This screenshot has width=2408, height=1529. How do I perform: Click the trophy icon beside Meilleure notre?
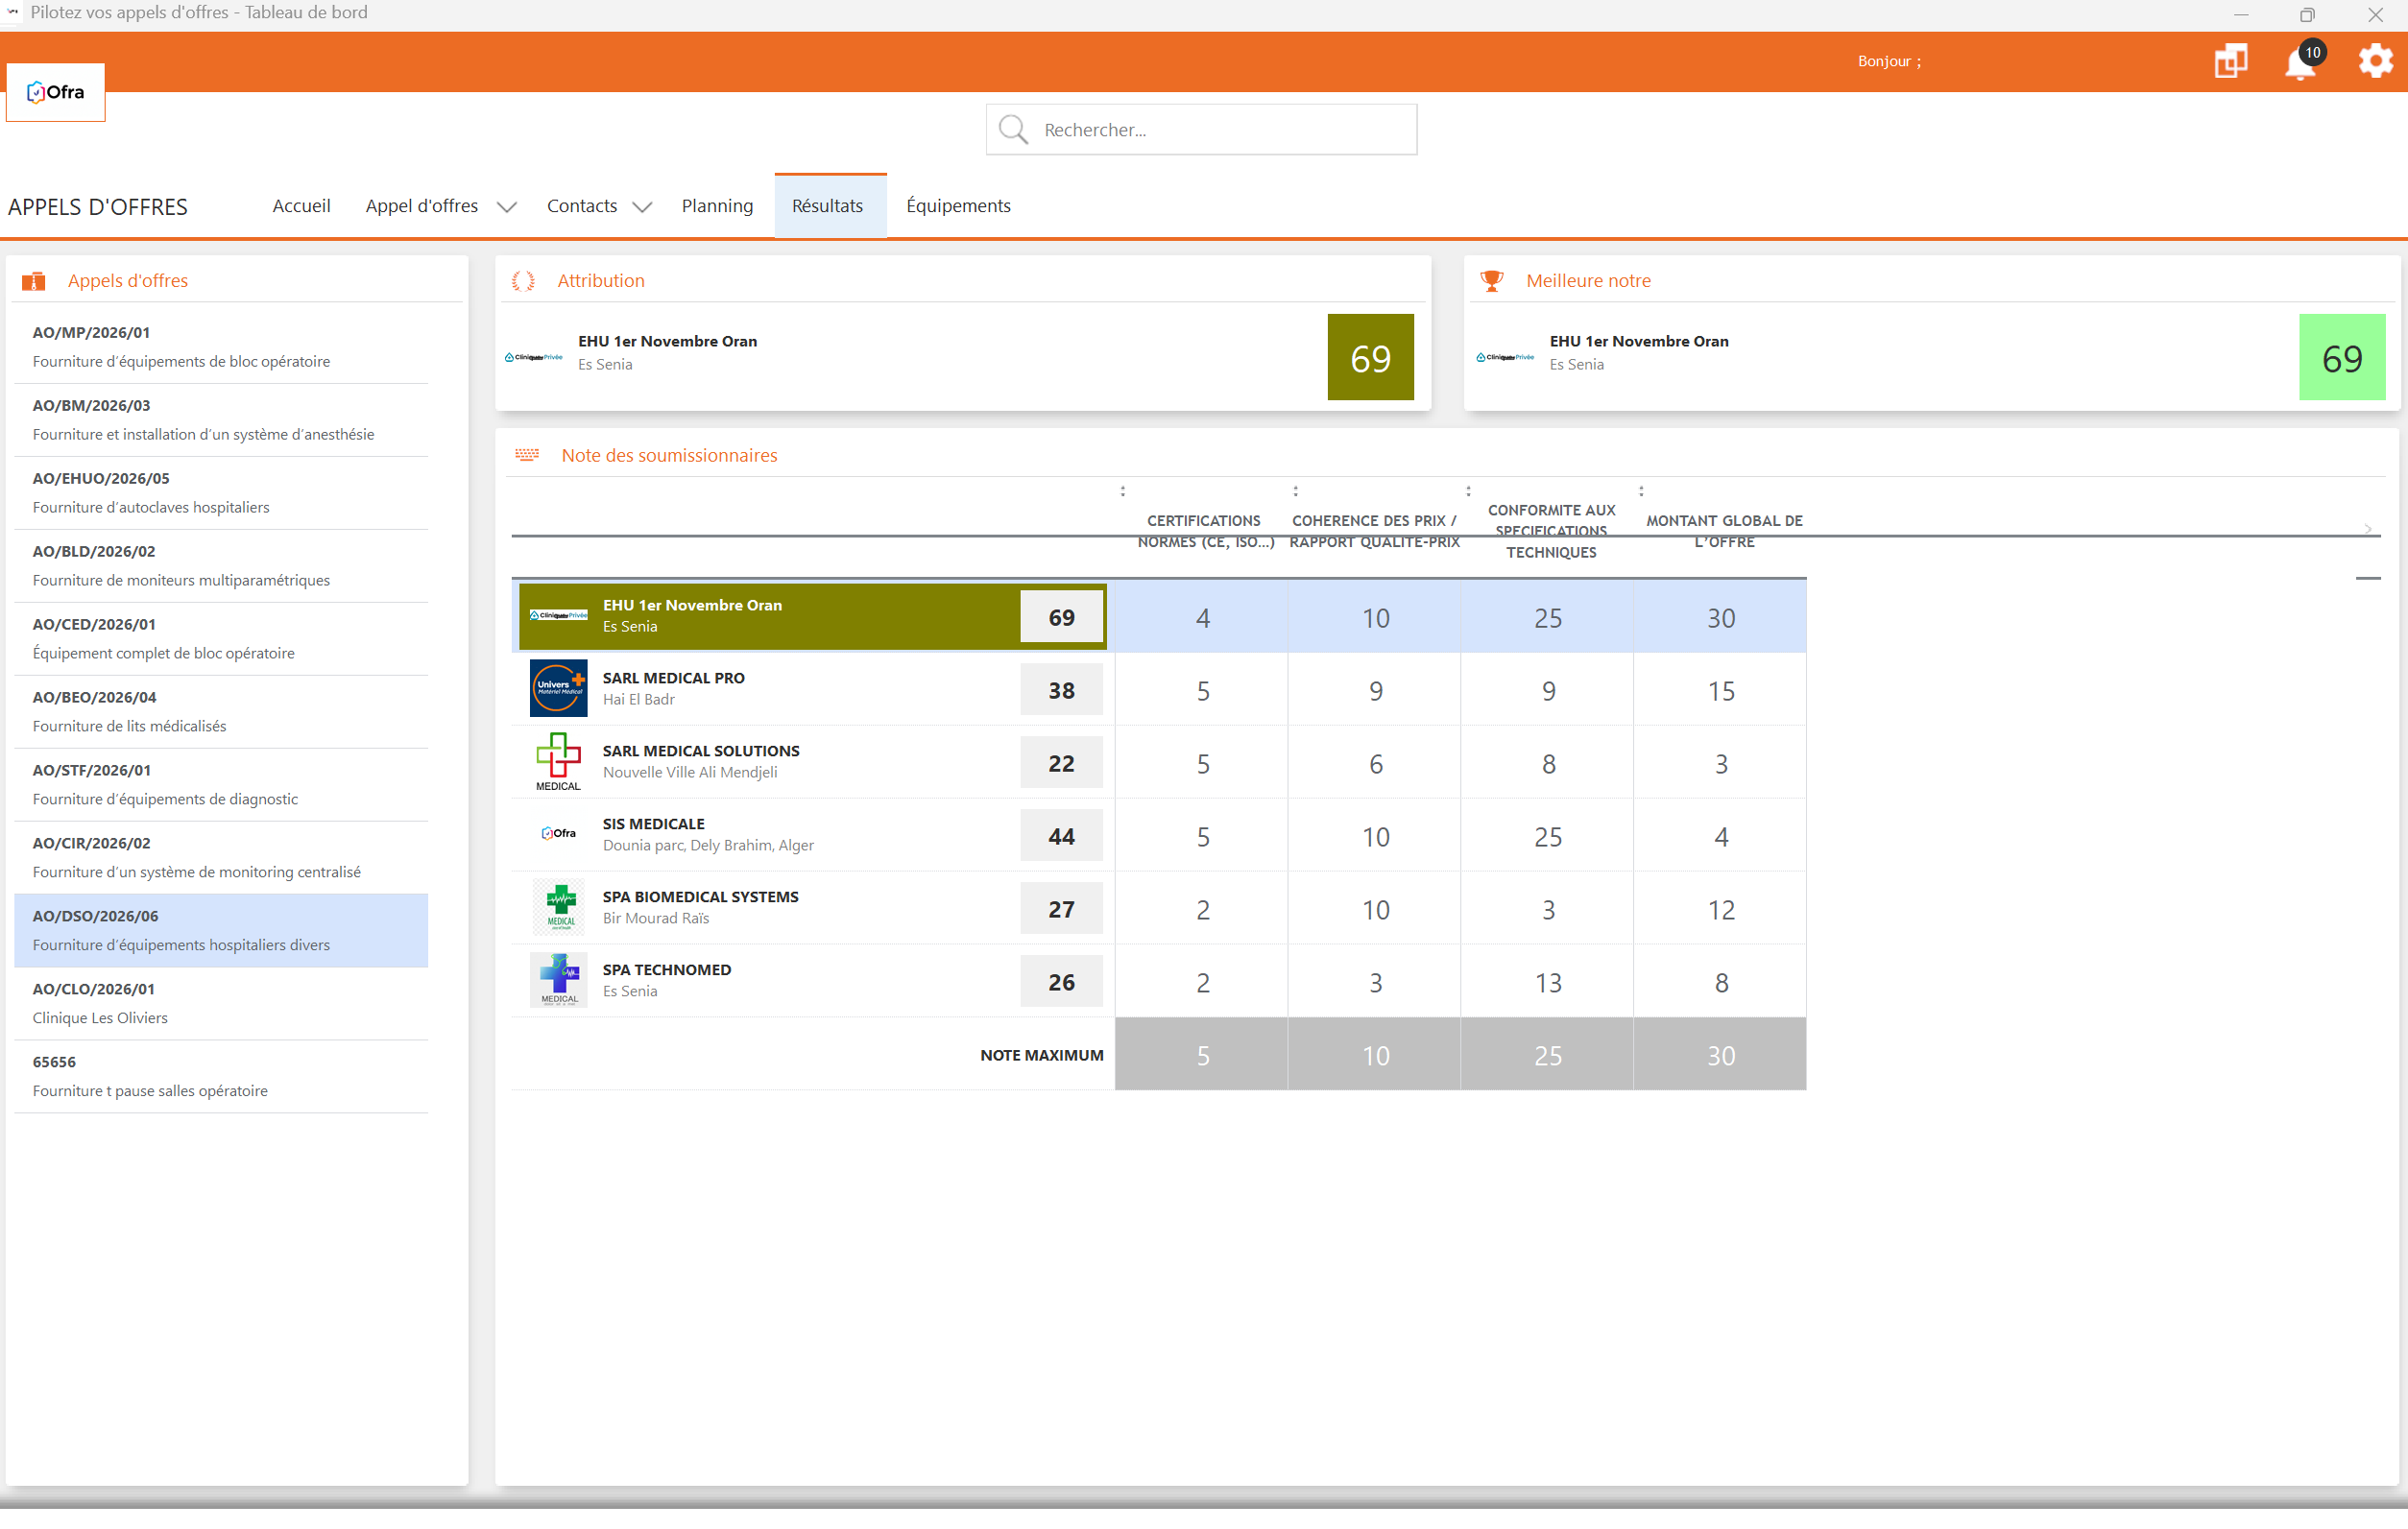coord(1491,281)
